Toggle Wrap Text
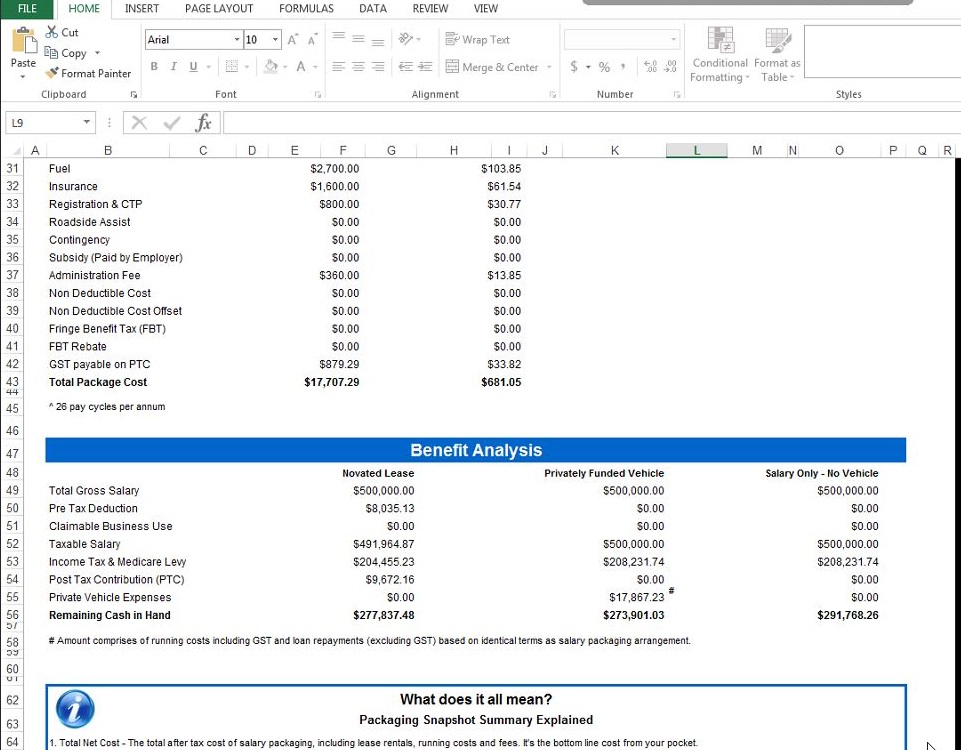 click(x=477, y=39)
